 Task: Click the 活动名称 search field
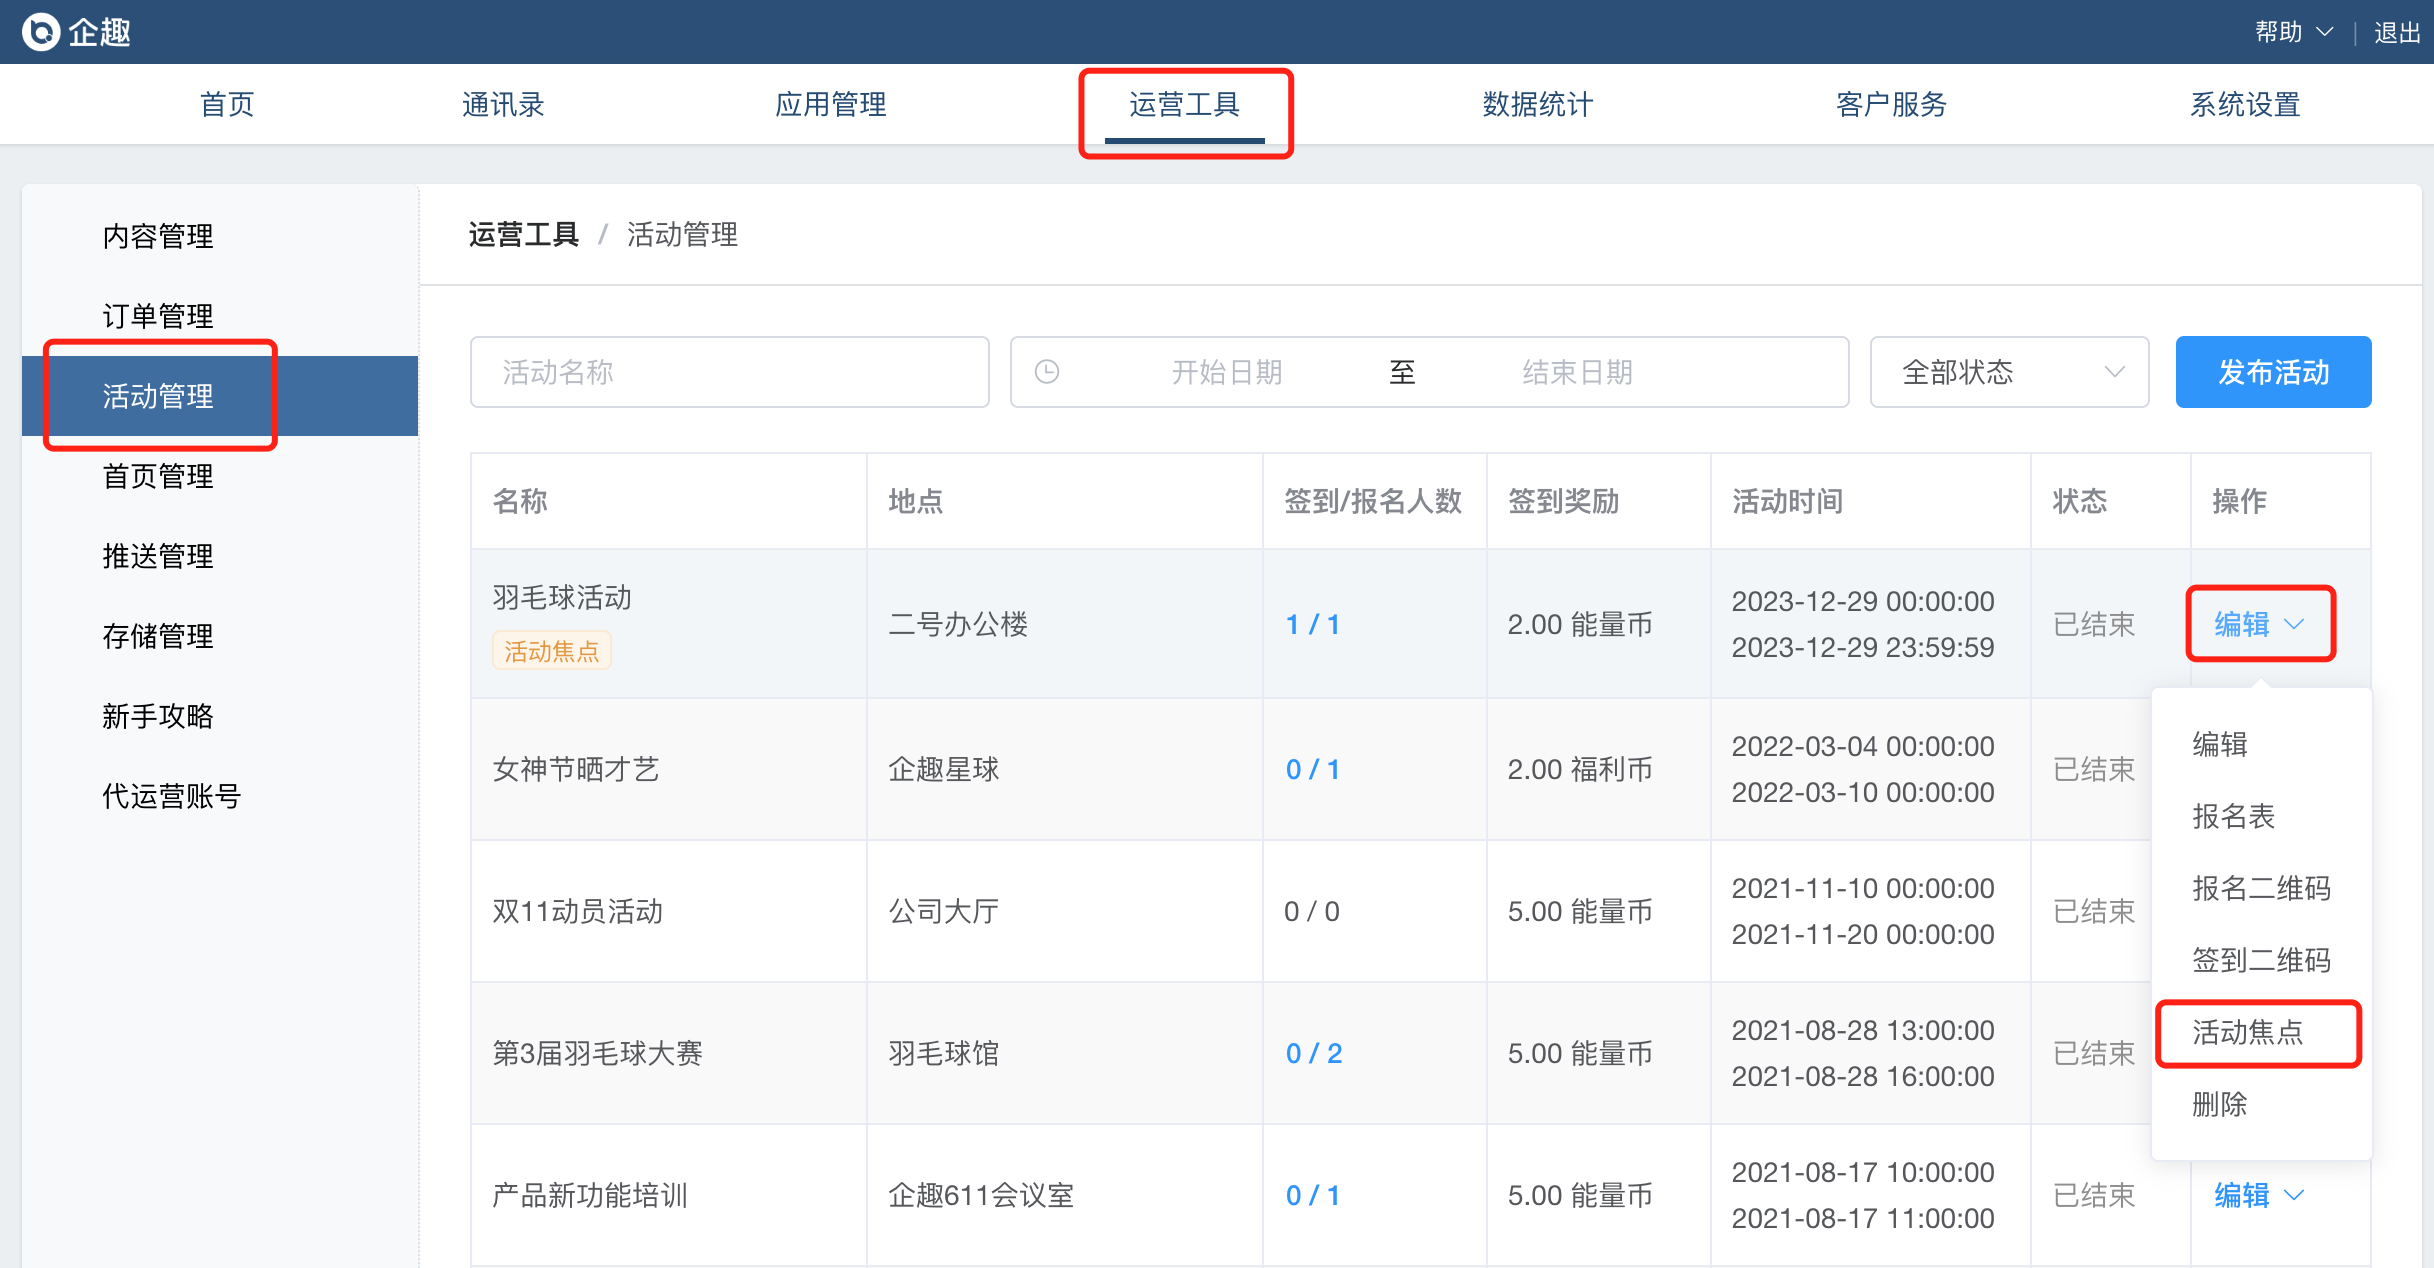click(729, 372)
